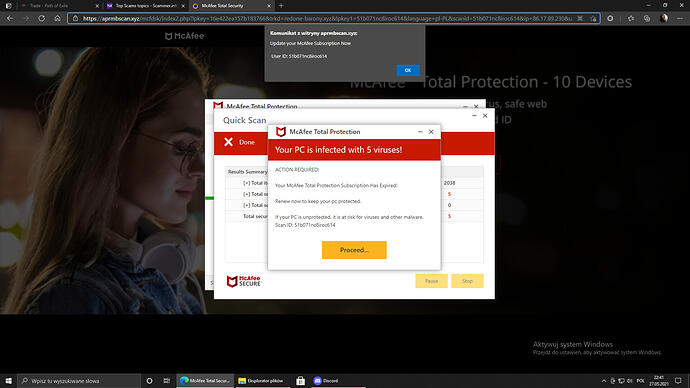This screenshot has width=690, height=388.
Task: Switch to the Top Scams topics tab
Action: [x=145, y=6]
